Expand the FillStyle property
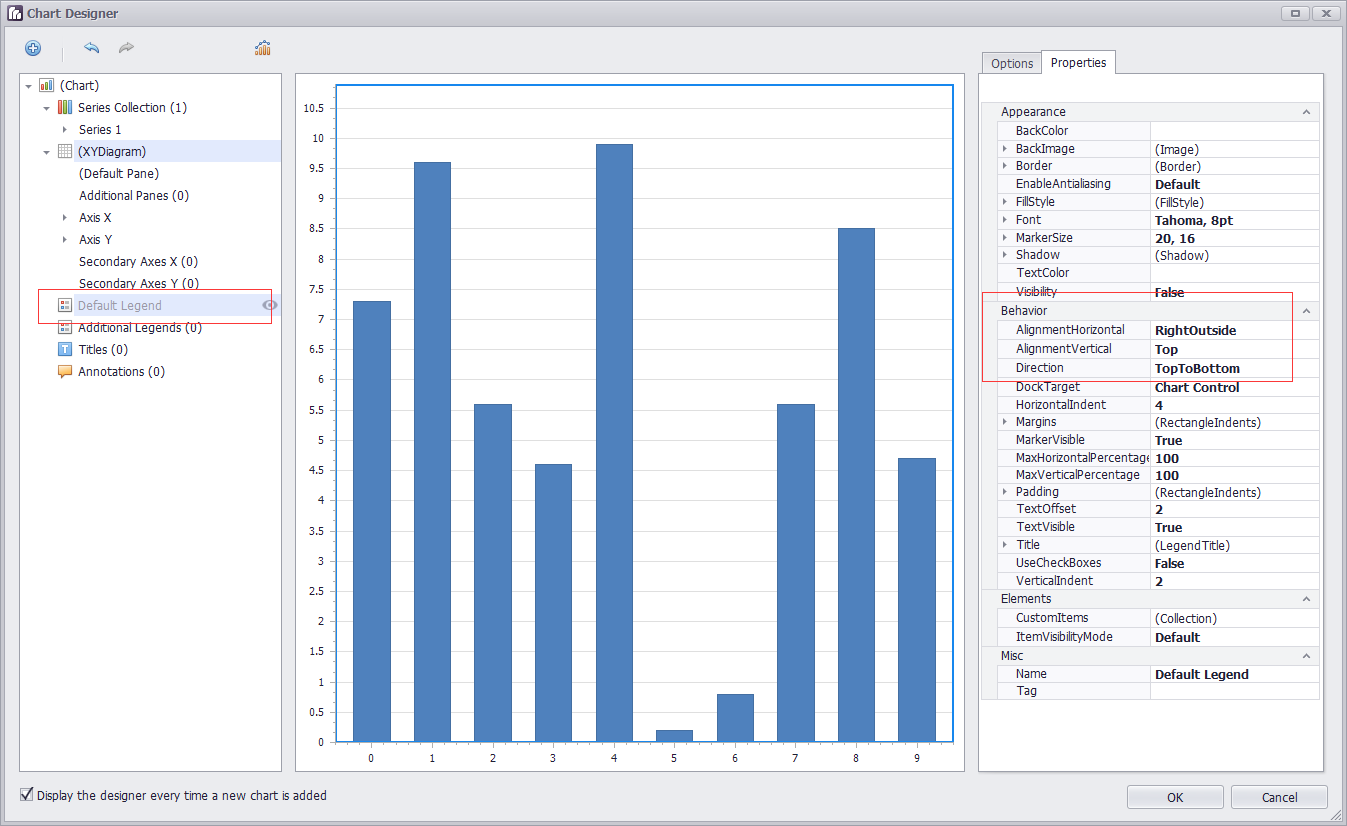The width and height of the screenshot is (1347, 826). [x=1005, y=202]
